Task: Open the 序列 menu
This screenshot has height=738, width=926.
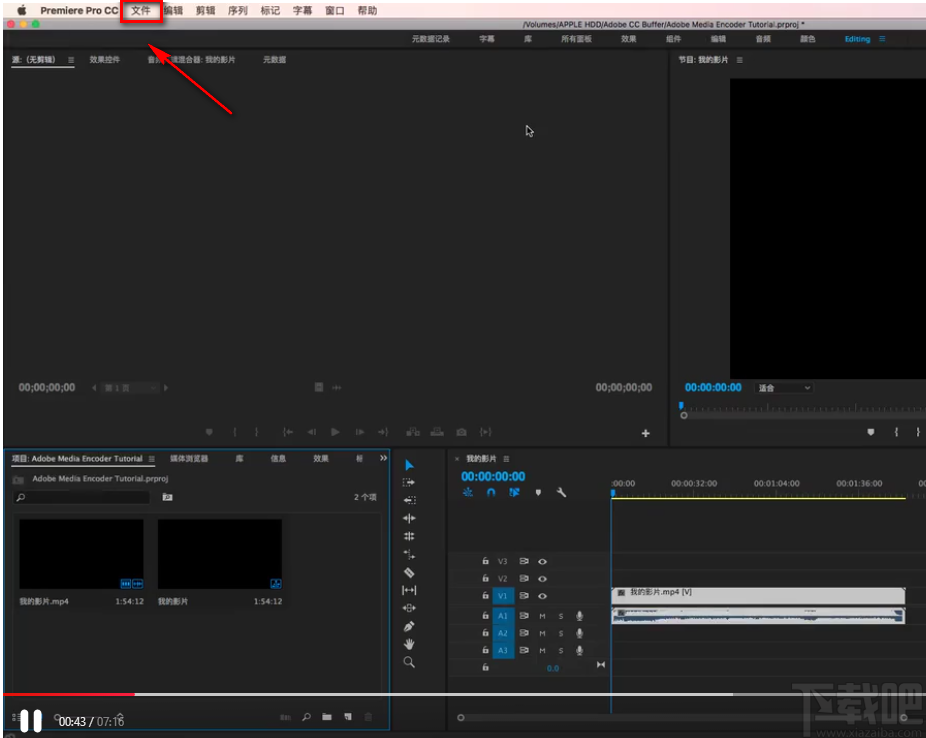Action: (238, 11)
